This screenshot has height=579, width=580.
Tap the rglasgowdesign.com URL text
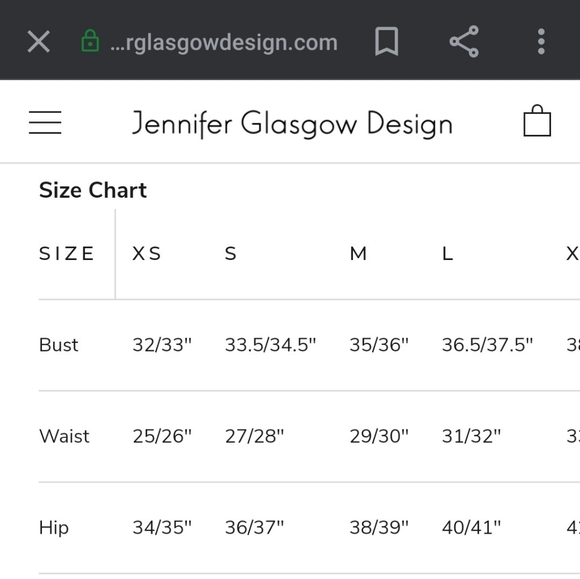pyautogui.click(x=224, y=43)
